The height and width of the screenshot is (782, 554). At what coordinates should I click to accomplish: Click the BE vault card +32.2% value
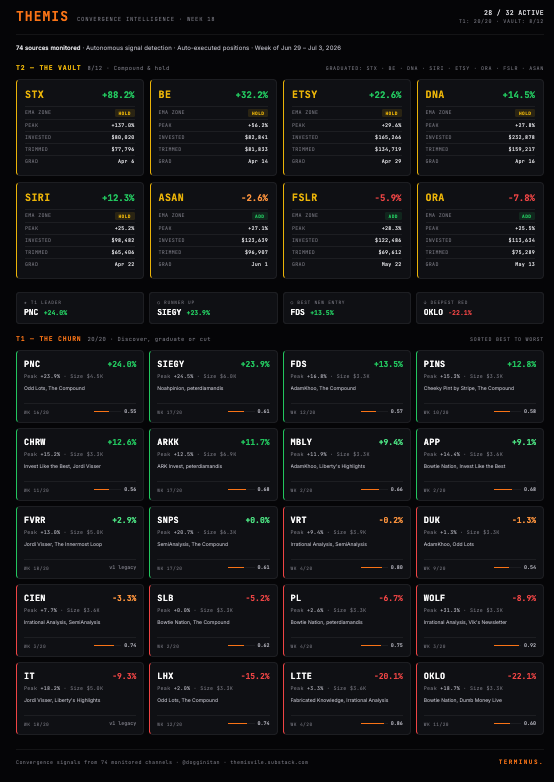tap(251, 95)
